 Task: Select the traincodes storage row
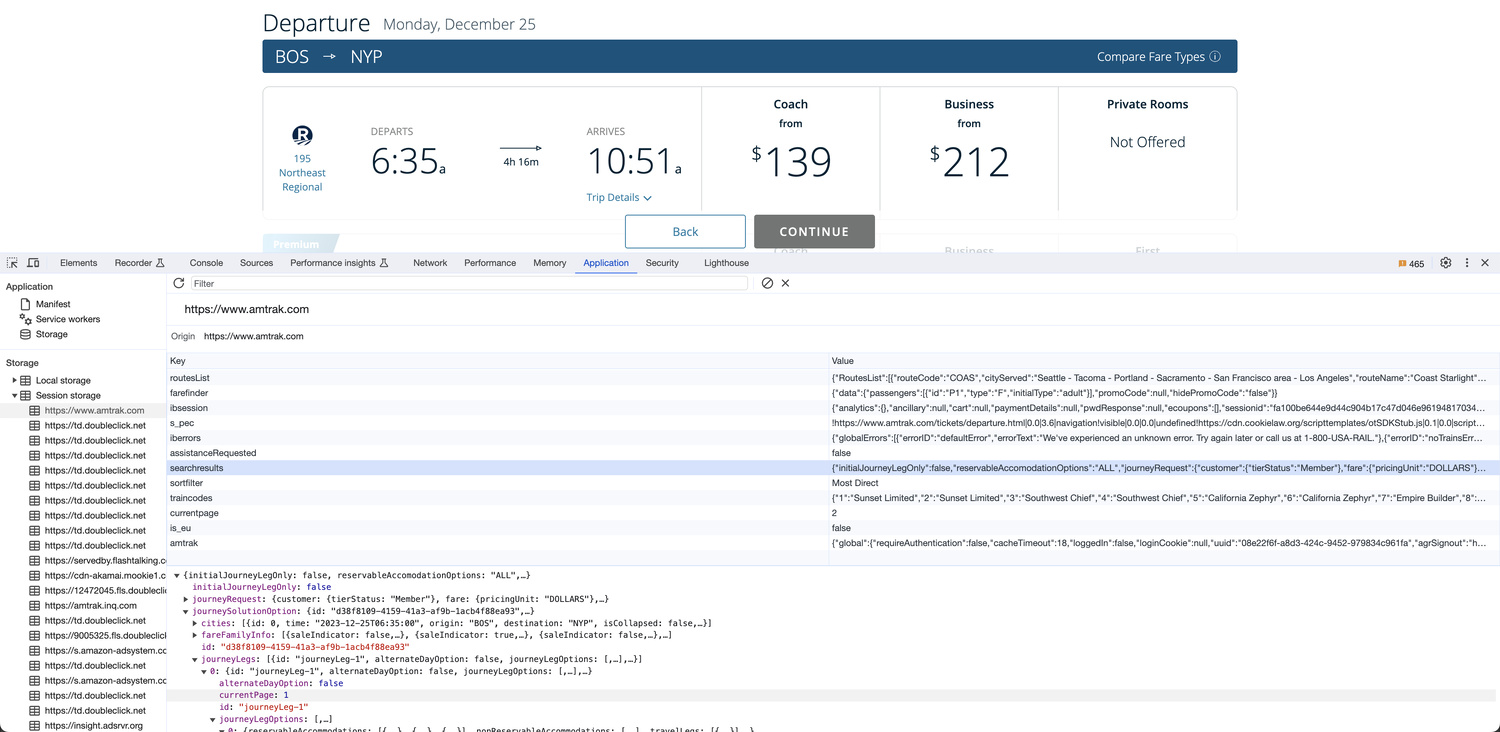coord(833,498)
